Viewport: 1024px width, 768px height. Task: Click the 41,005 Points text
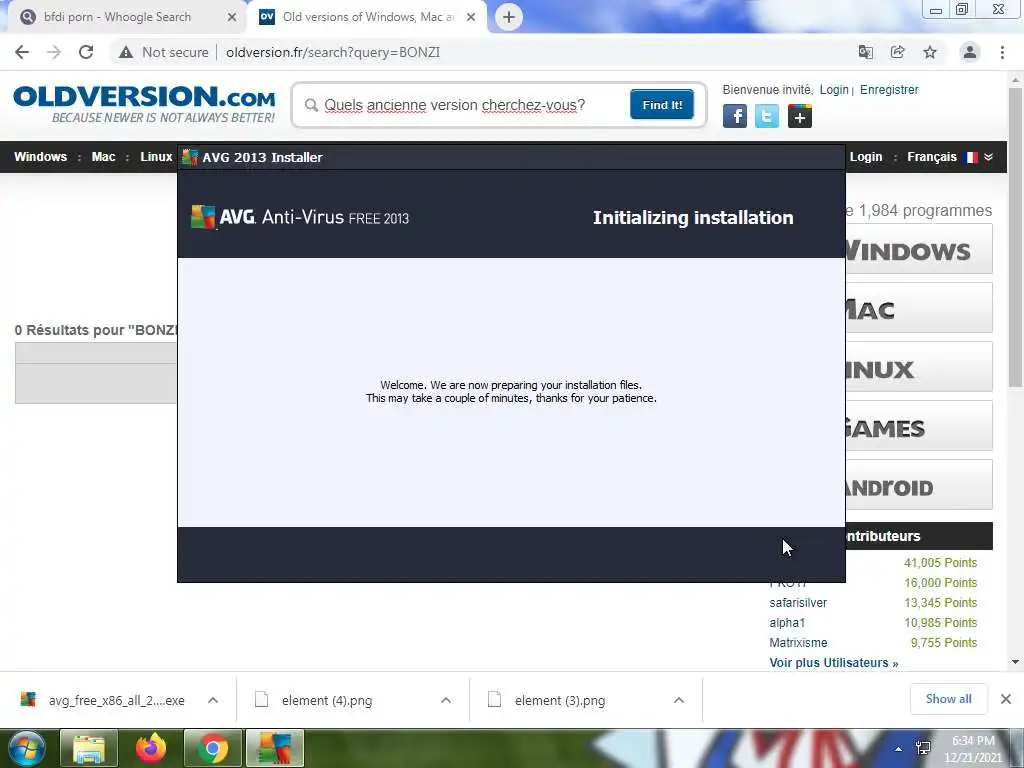[940, 563]
